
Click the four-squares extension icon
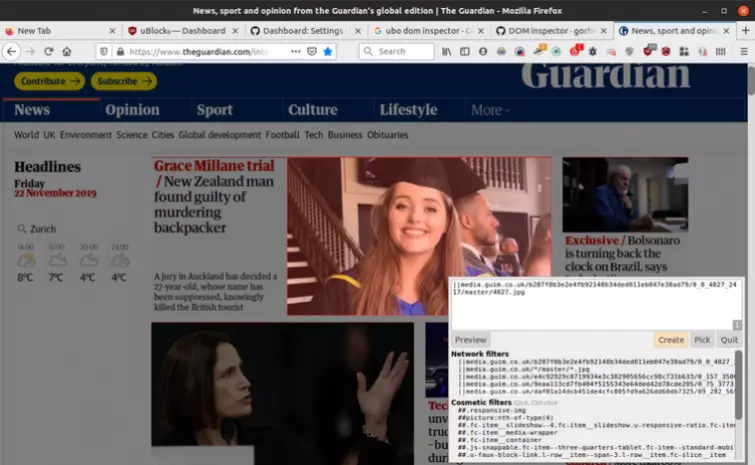point(684,52)
